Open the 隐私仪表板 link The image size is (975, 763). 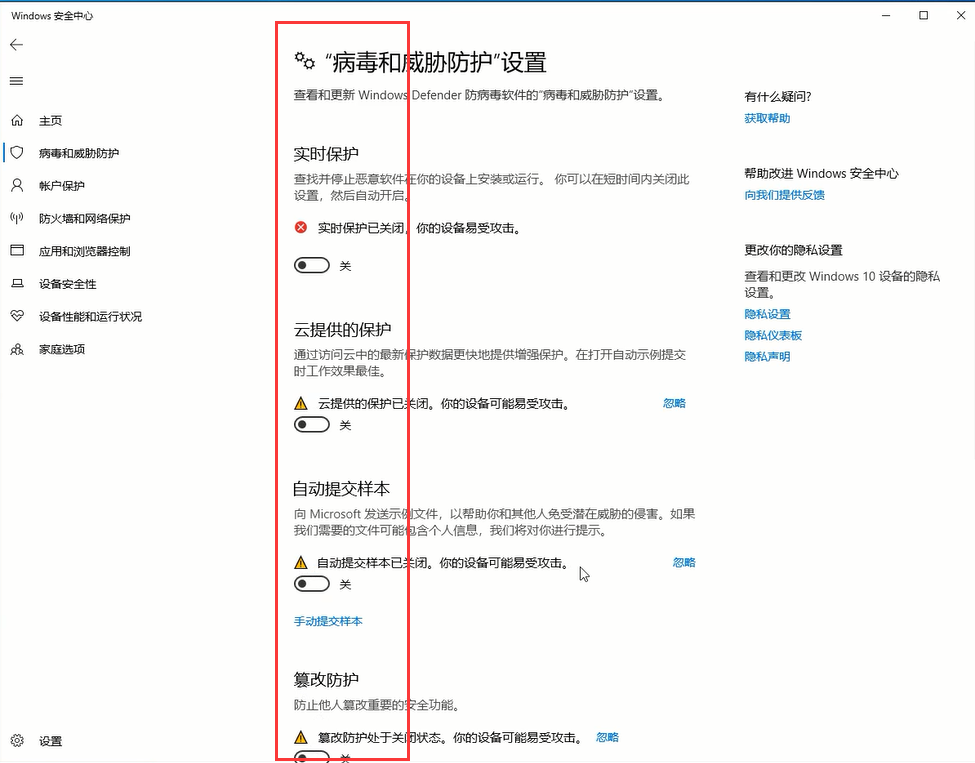coord(773,335)
